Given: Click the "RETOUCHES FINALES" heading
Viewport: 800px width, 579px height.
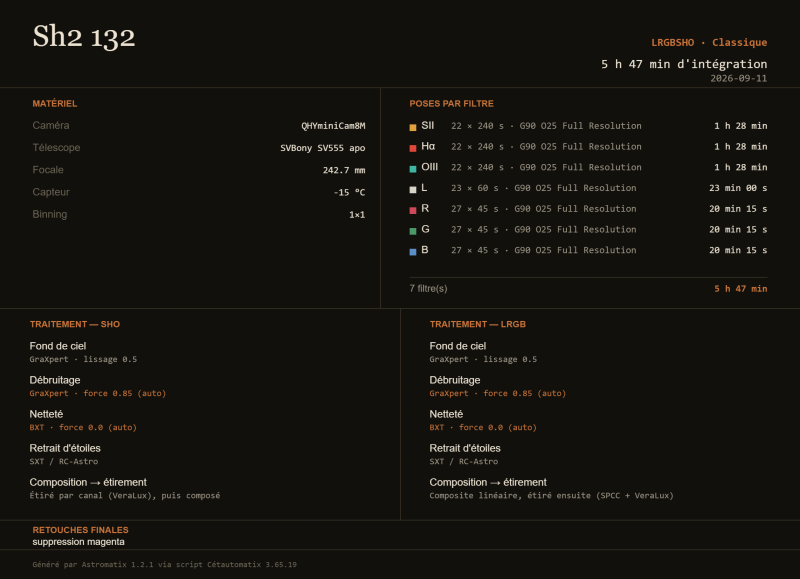Looking at the screenshot, I should pyautogui.click(x=80, y=530).
